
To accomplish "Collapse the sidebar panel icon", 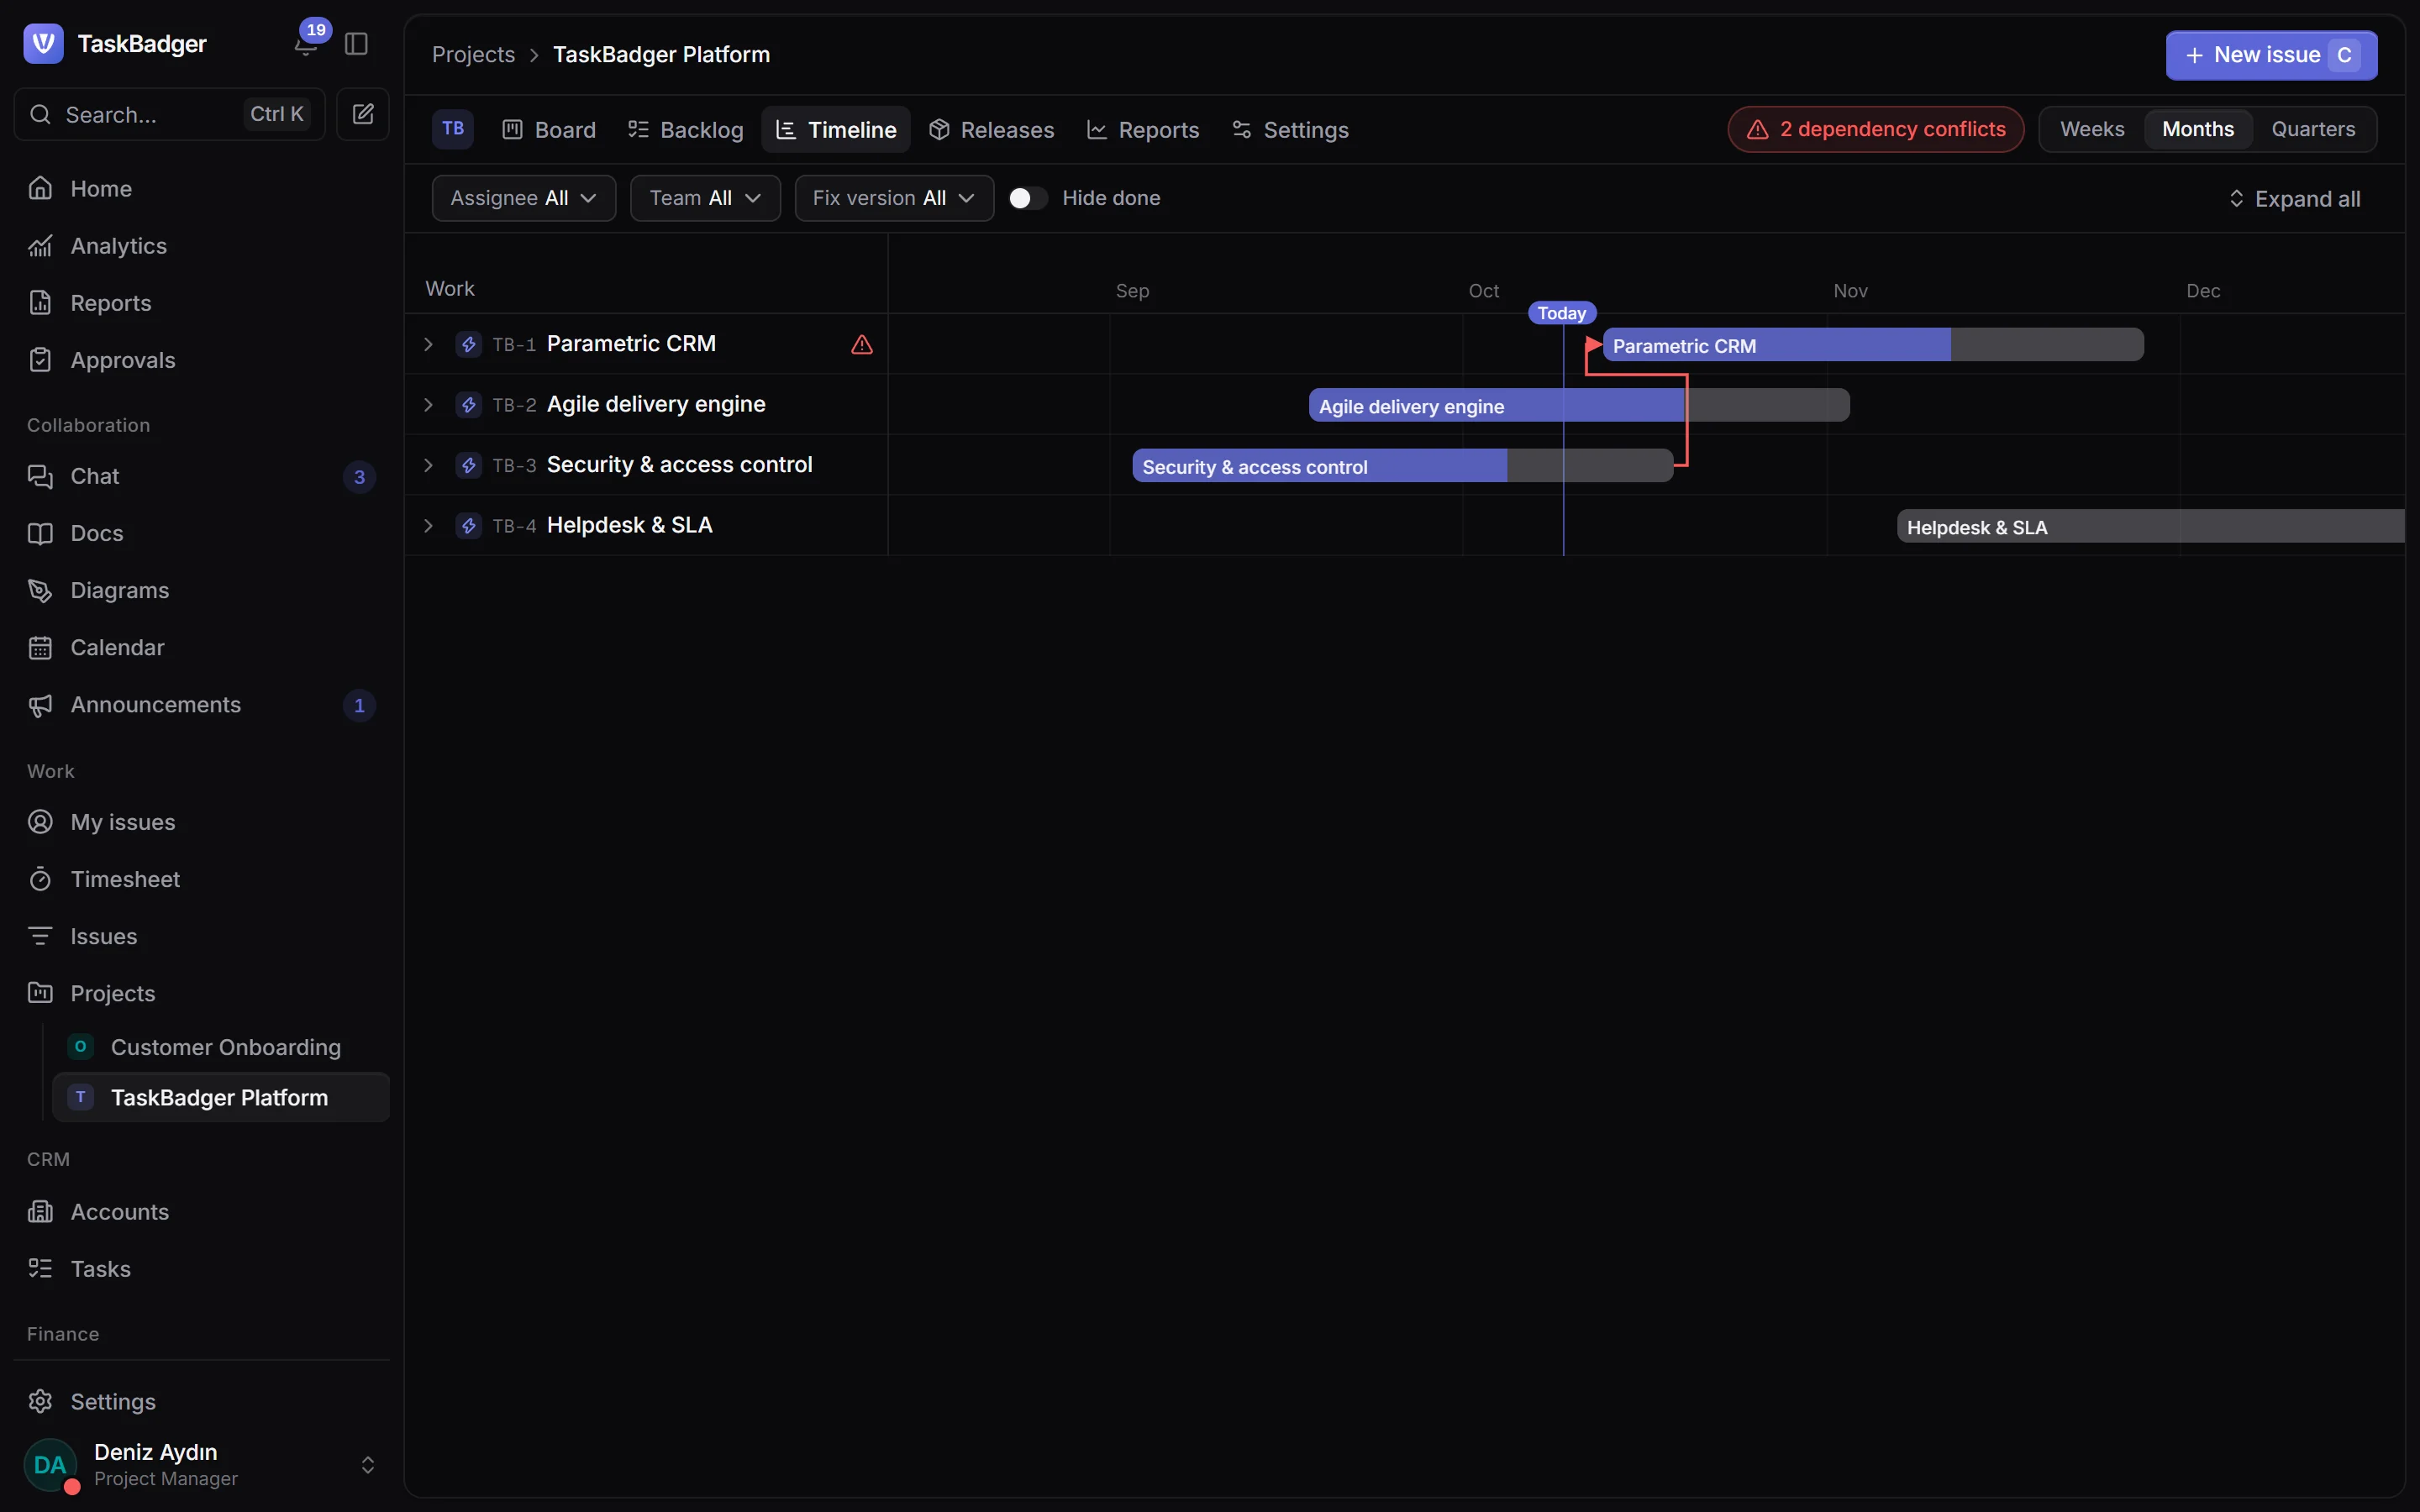I will coord(356,44).
